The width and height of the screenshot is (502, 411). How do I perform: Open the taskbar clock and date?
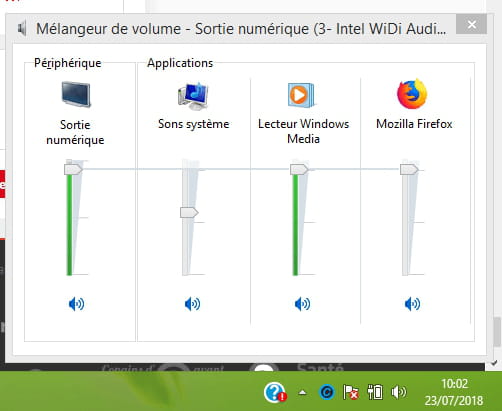pos(454,392)
